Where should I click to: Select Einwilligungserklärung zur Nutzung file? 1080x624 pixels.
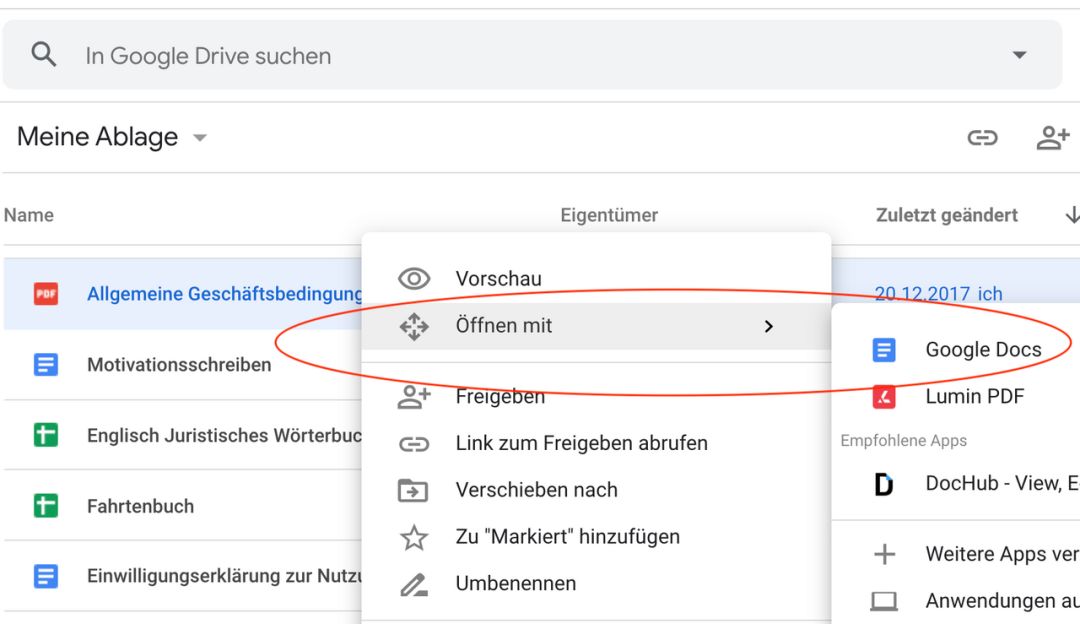tap(225, 576)
